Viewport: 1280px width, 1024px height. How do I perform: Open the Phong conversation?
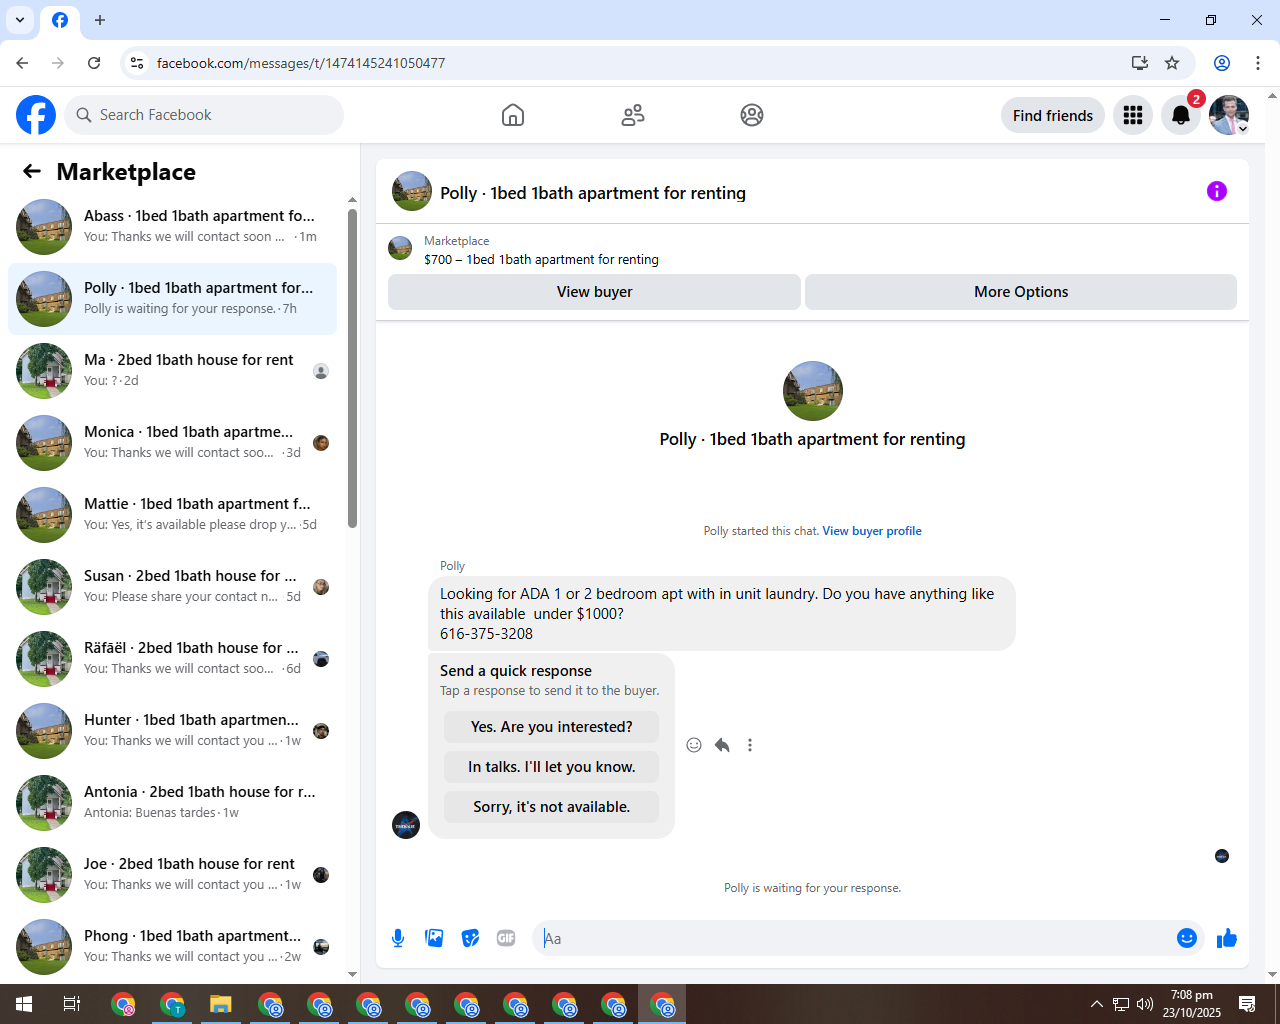[172, 947]
